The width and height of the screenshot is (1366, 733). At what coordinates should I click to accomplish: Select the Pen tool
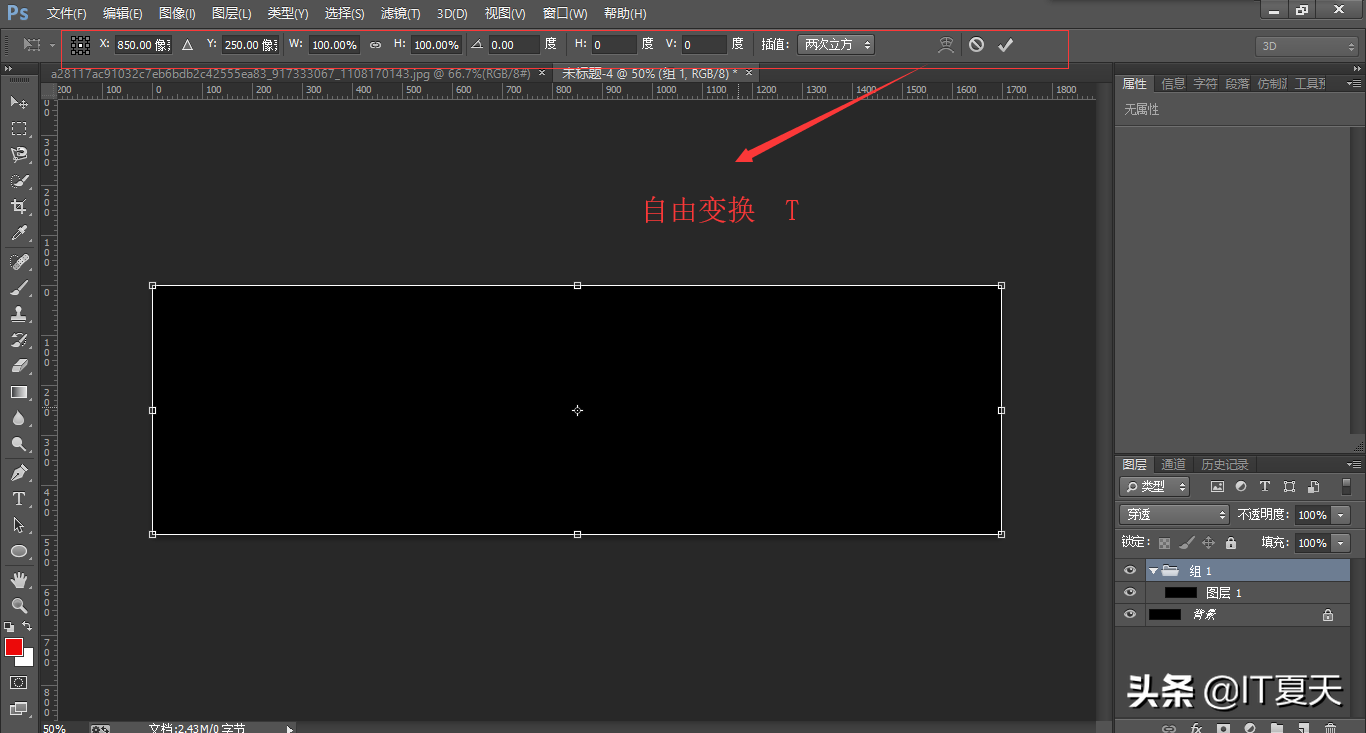click(x=18, y=472)
